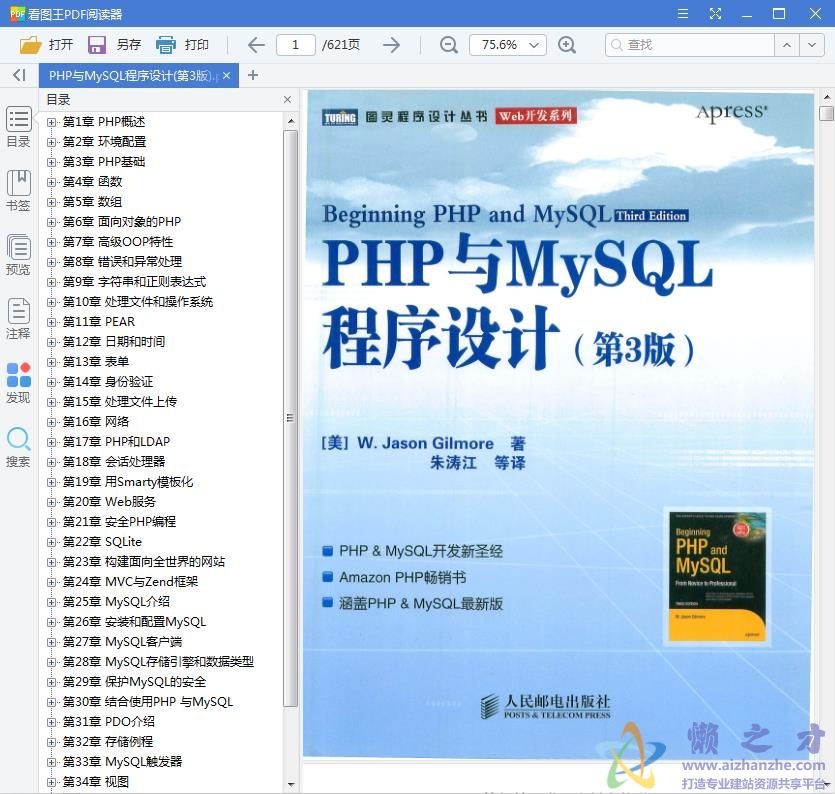Expand 第6章 面向对象的PHP
Image resolution: width=835 pixels, height=794 pixels.
(x=52, y=222)
